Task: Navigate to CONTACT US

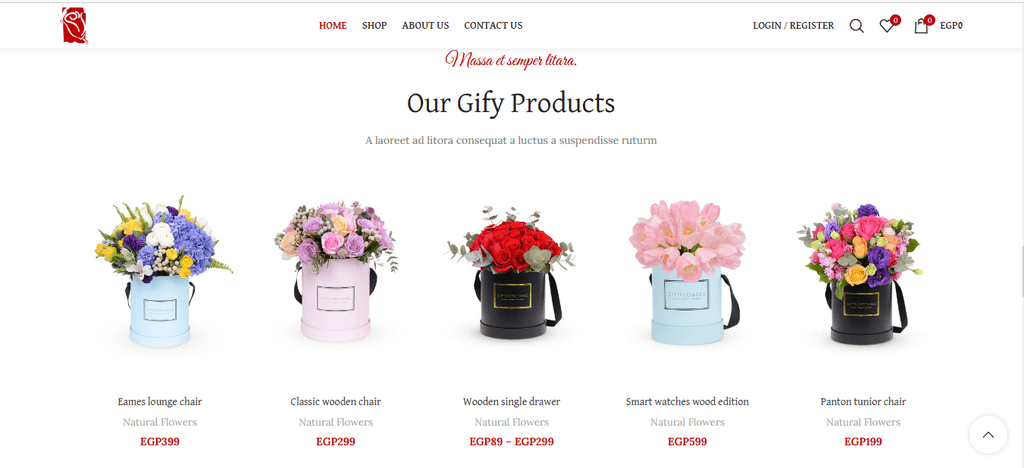Action: (493, 25)
